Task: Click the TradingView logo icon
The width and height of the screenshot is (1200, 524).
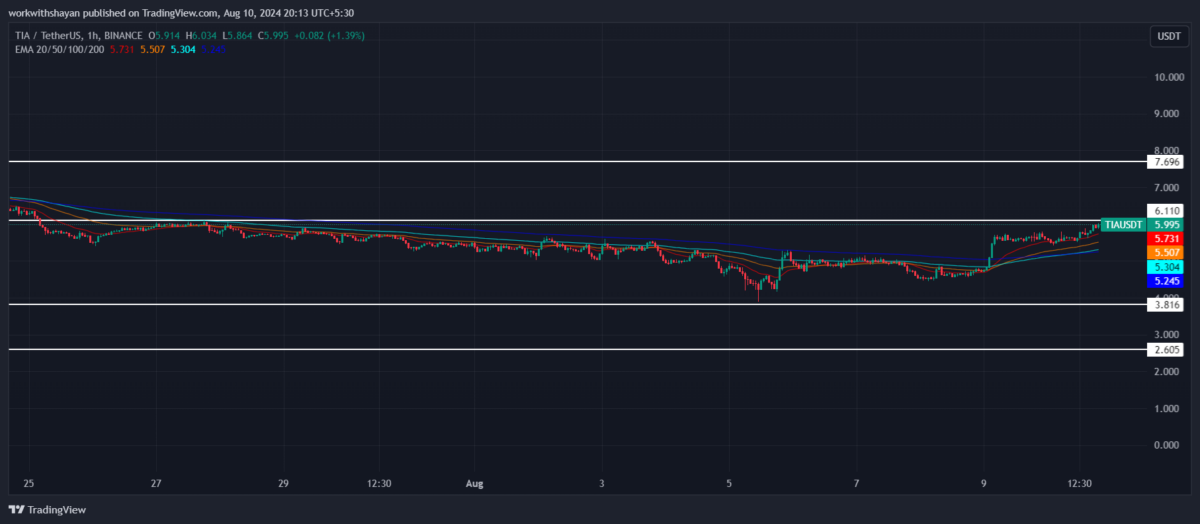Action: (x=17, y=510)
